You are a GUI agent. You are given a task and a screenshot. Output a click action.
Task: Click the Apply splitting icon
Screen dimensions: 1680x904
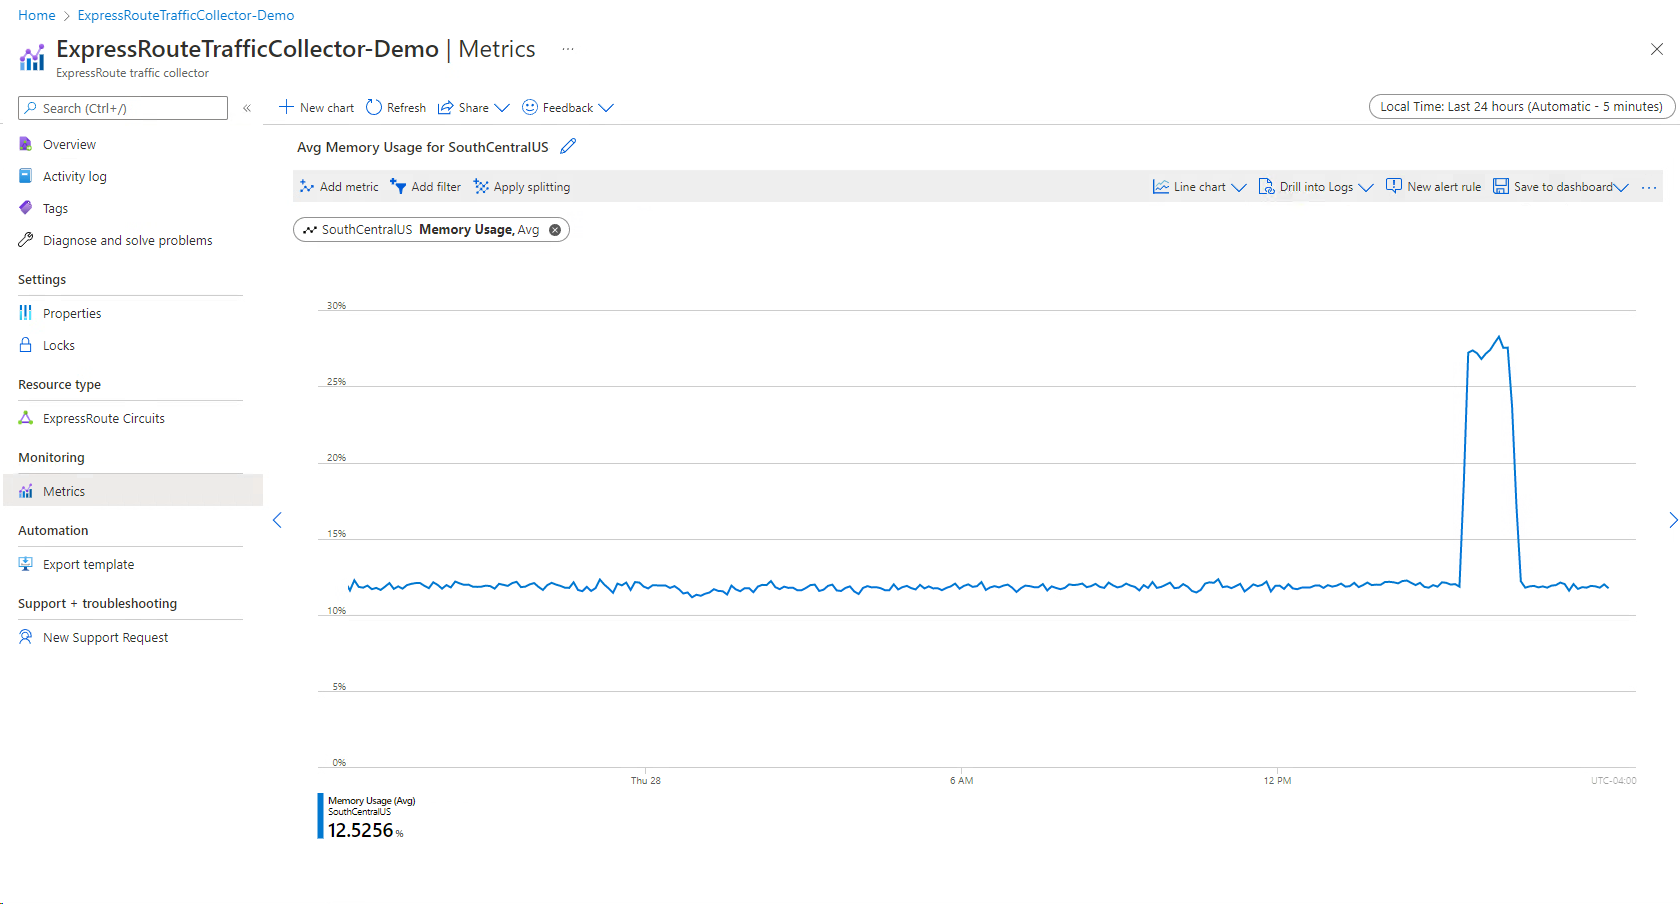481,187
